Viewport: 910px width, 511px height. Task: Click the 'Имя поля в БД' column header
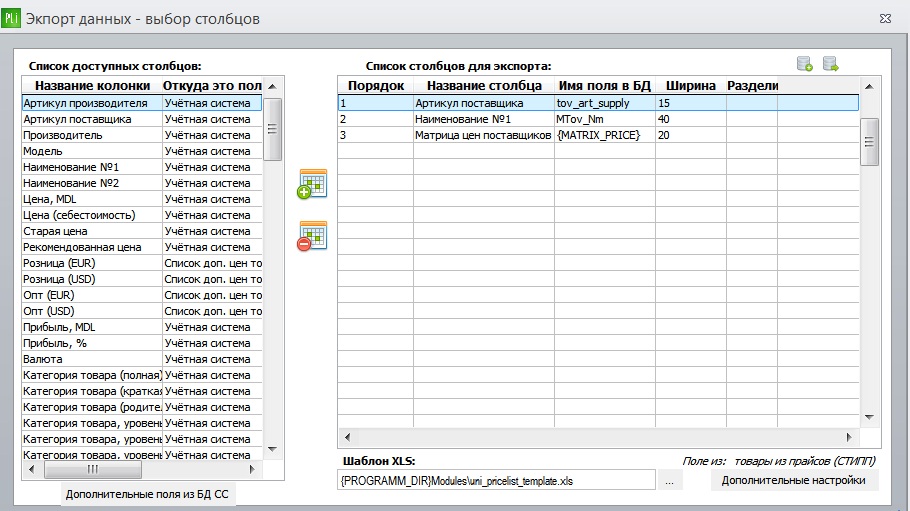click(605, 85)
